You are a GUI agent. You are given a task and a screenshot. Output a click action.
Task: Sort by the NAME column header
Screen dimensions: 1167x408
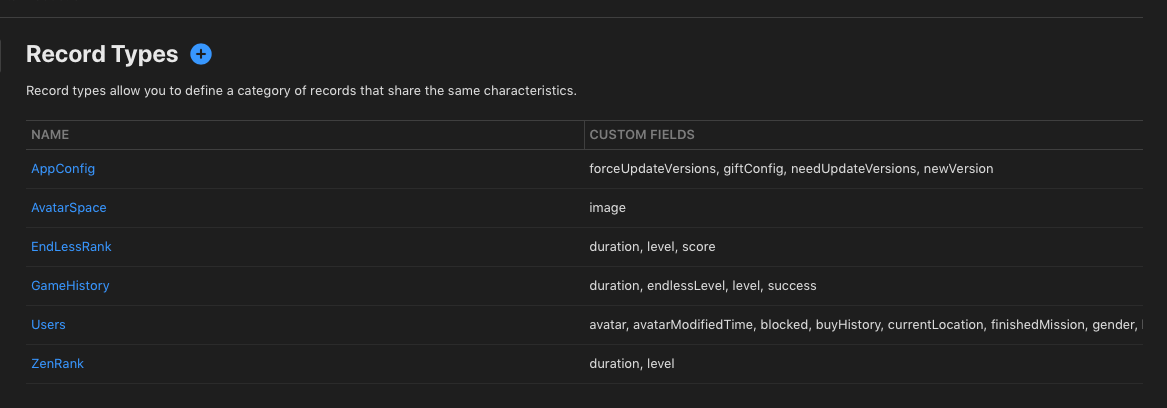pyautogui.click(x=50, y=135)
